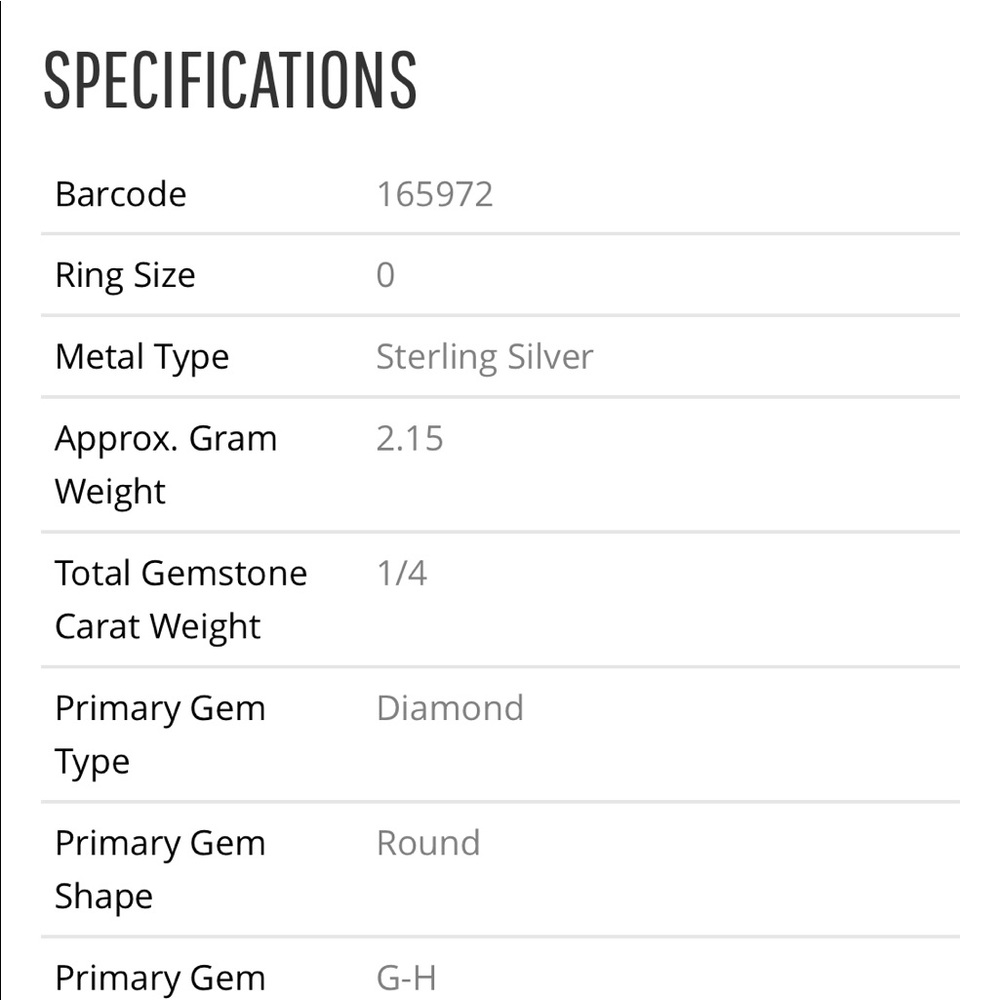This screenshot has height=1000, width=1000.
Task: Click the ring size value 0
Action: pos(385,276)
